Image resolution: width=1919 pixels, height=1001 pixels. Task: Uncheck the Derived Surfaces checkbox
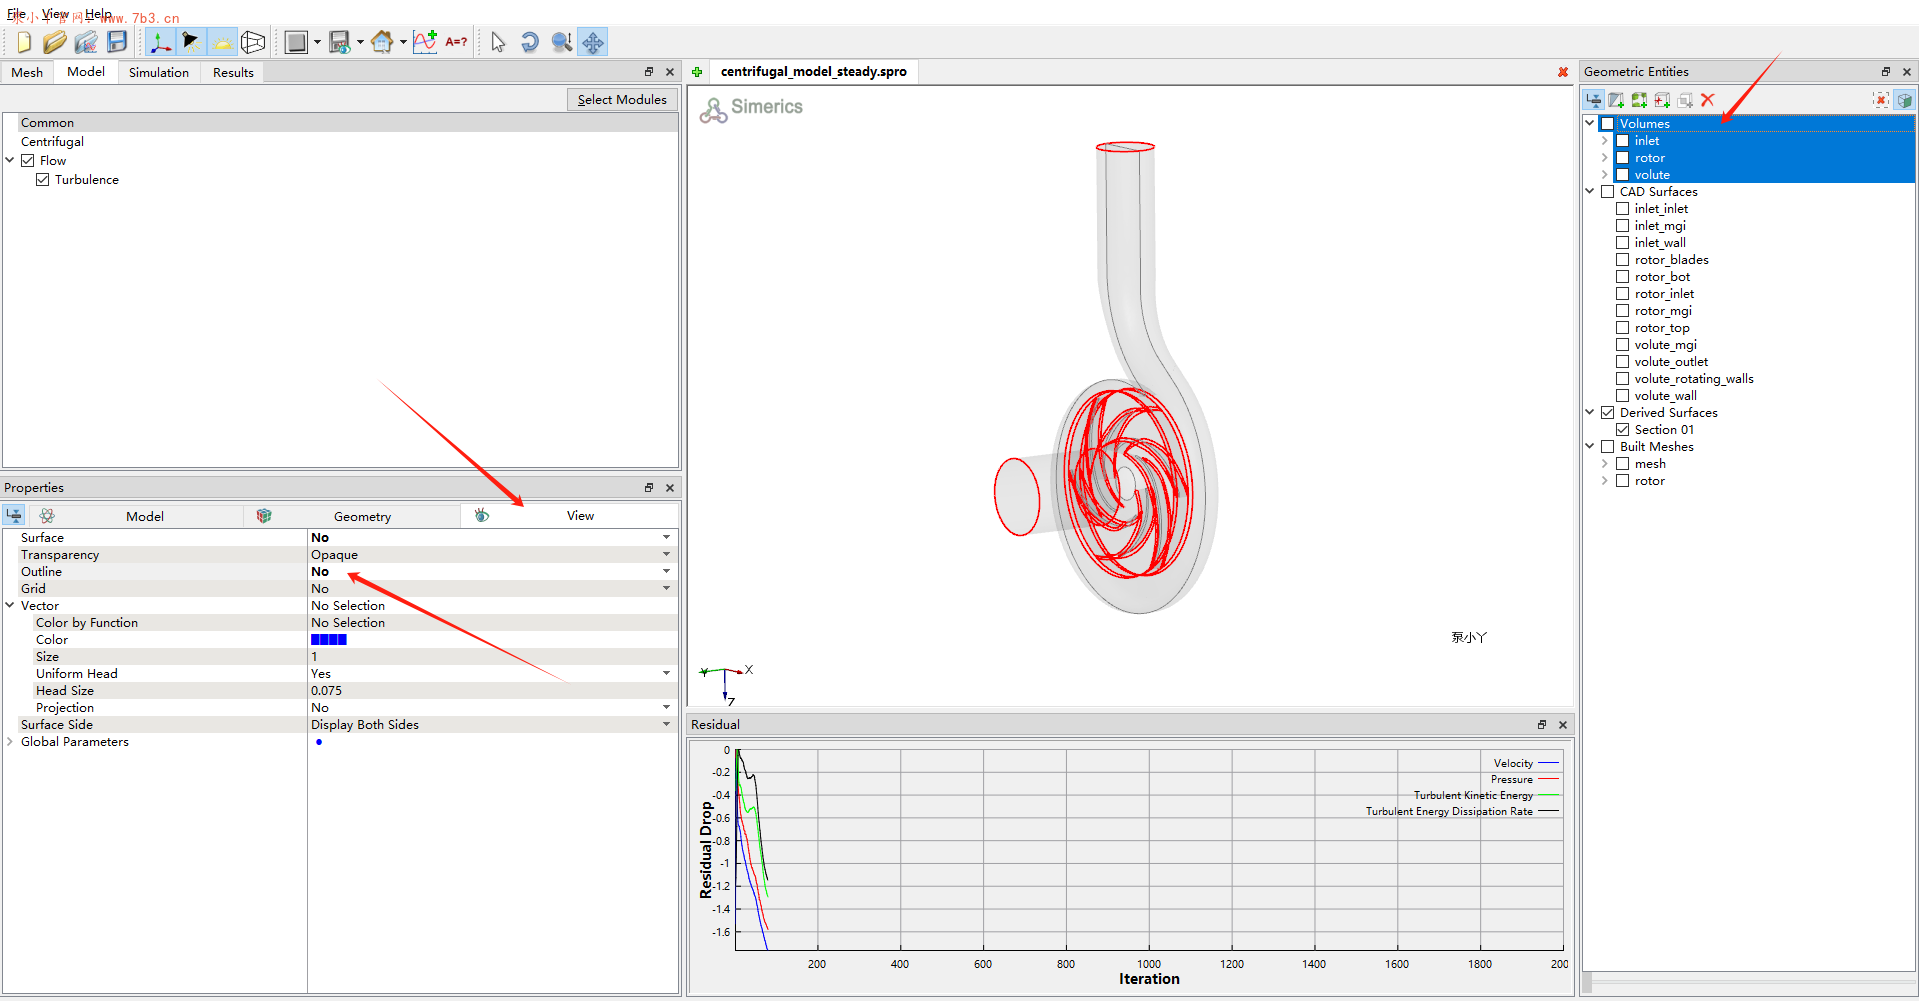tap(1607, 413)
